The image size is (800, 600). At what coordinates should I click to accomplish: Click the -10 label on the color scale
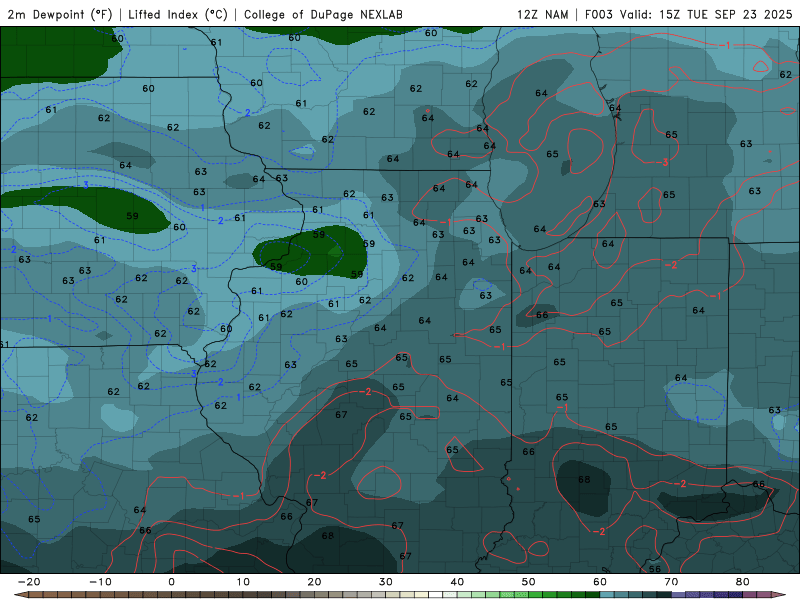[100, 582]
